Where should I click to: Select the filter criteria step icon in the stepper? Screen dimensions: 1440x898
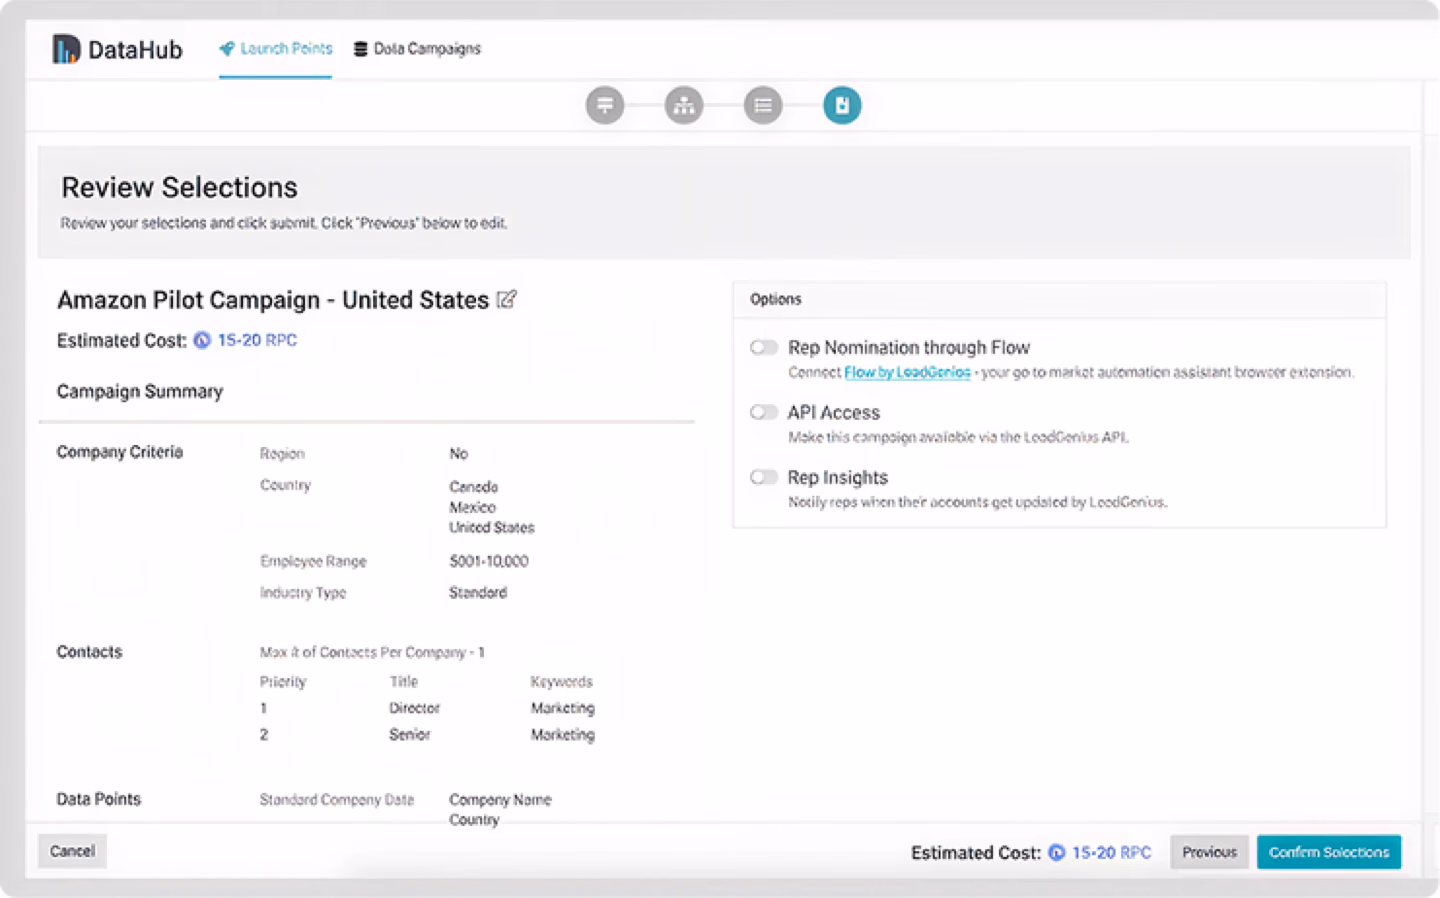coord(604,105)
